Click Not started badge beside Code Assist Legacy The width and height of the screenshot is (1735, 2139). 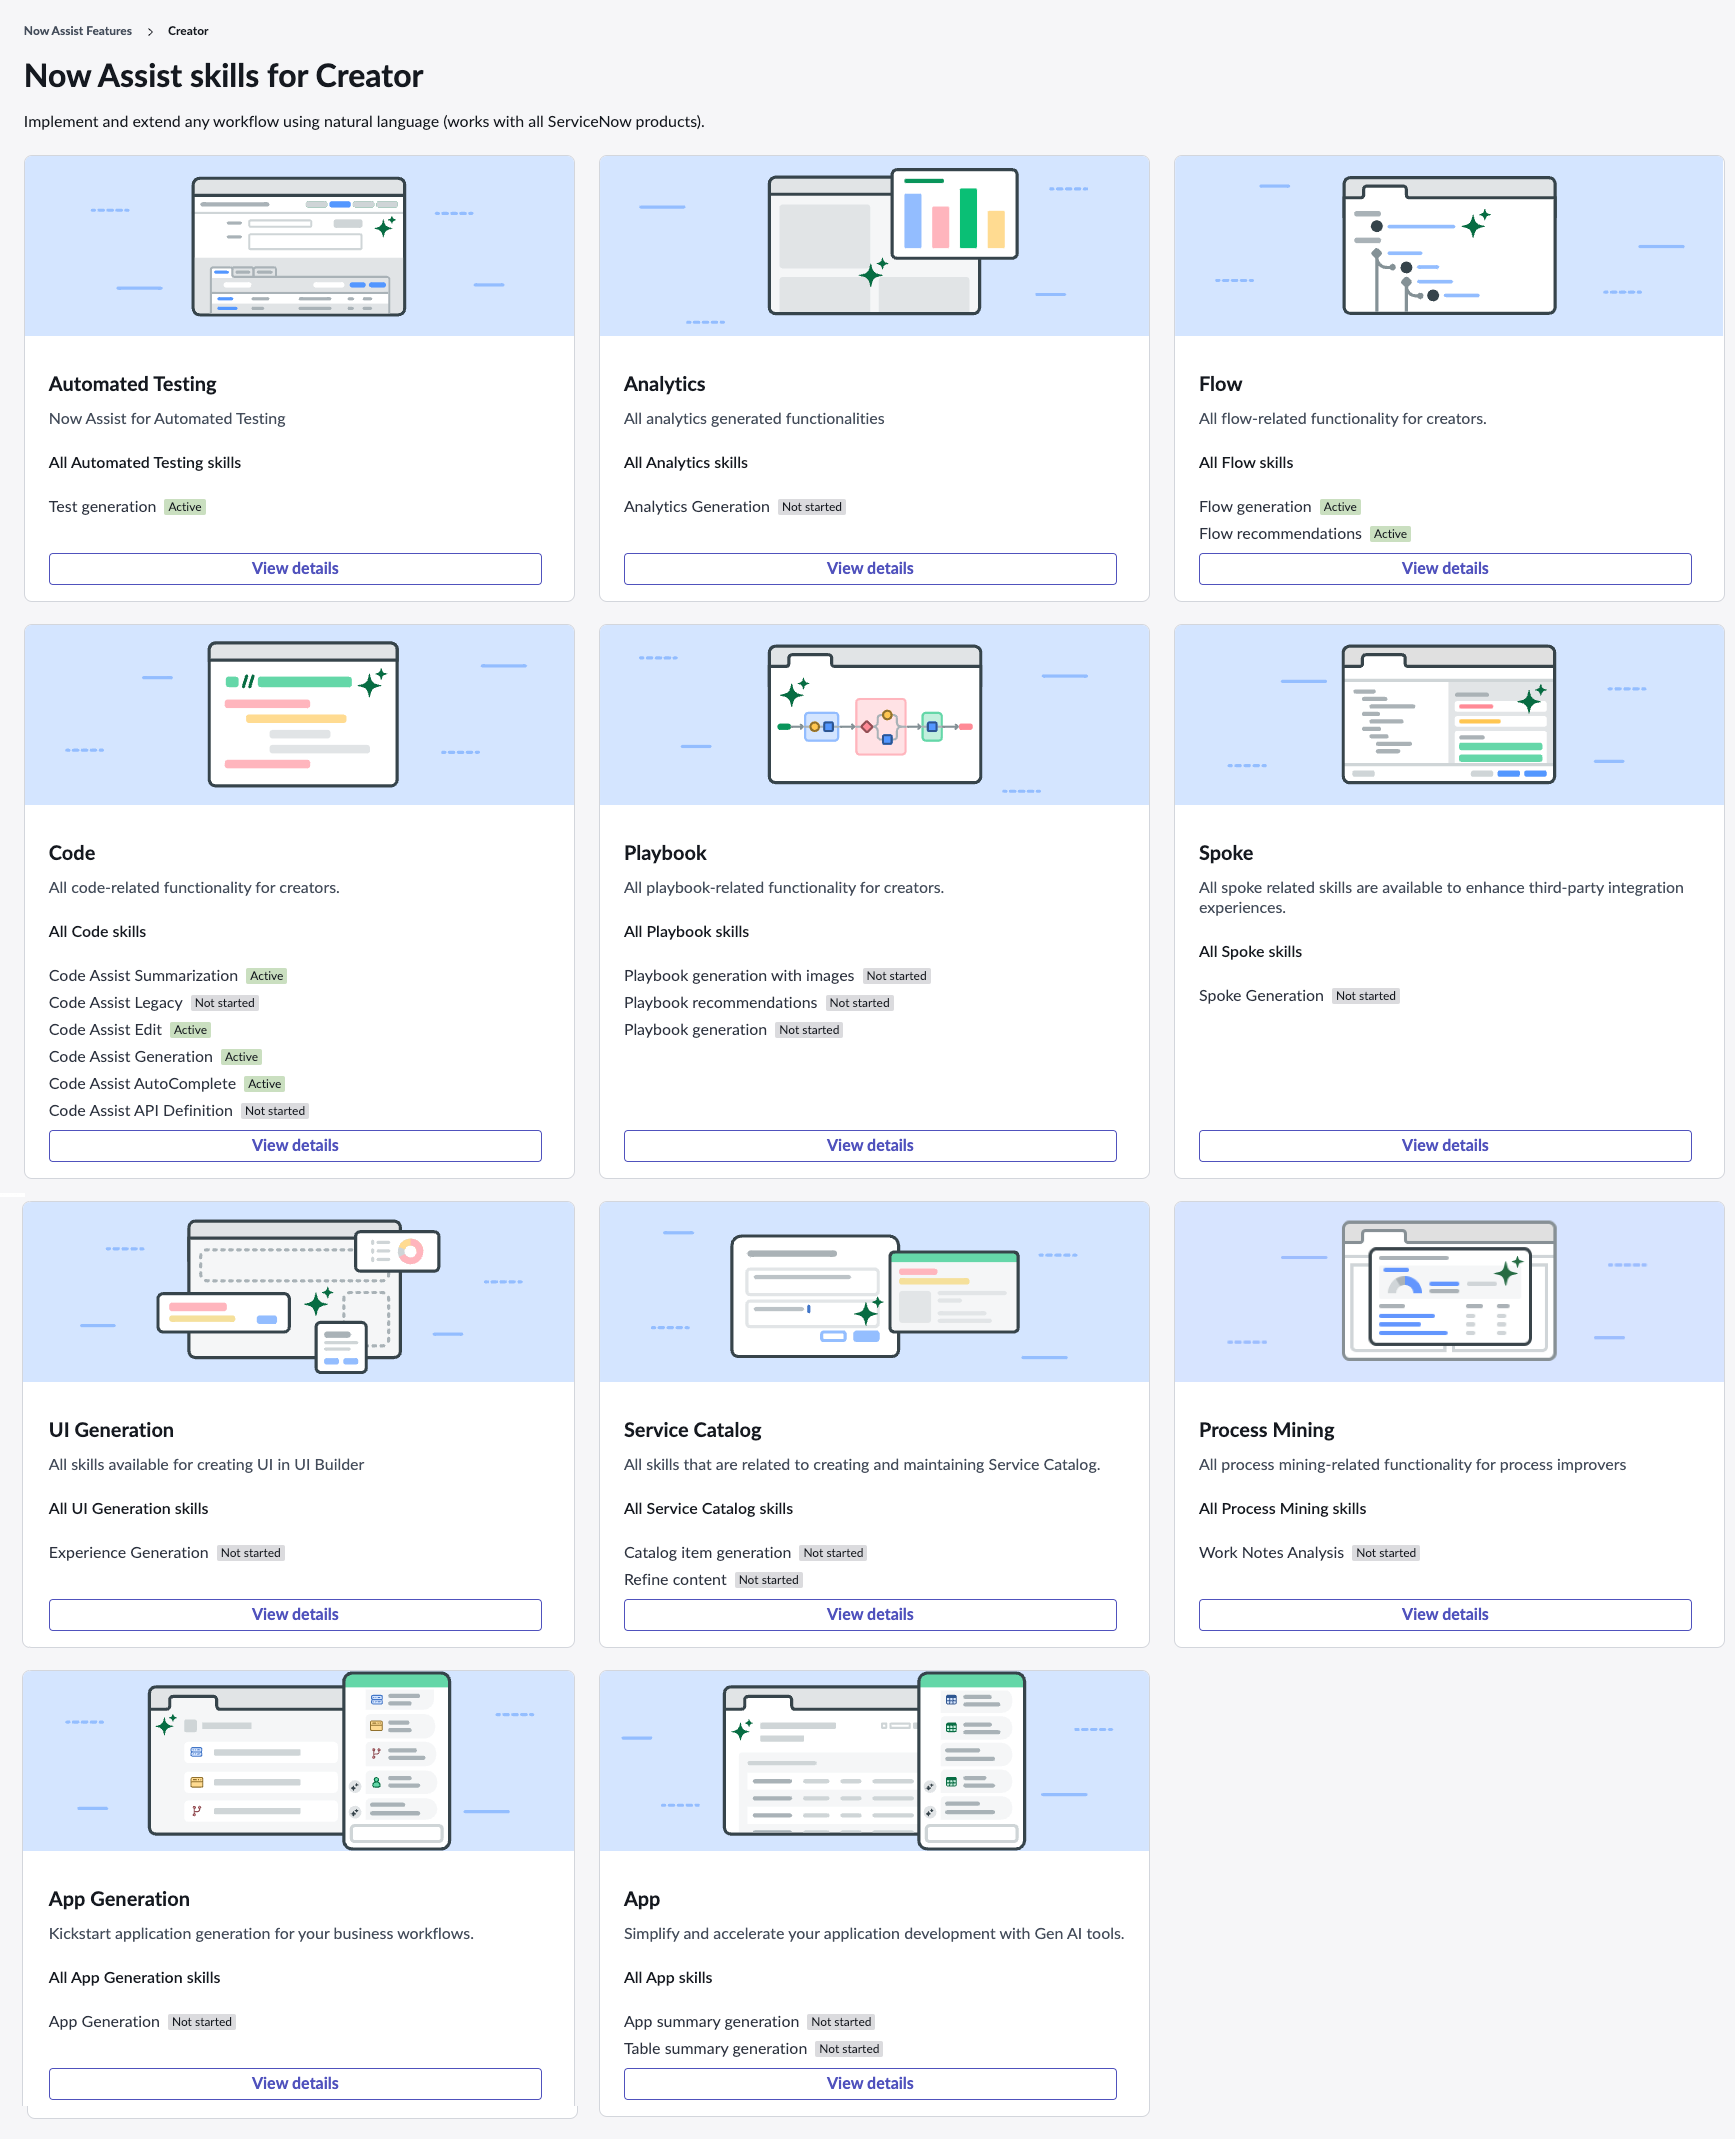(x=225, y=1003)
